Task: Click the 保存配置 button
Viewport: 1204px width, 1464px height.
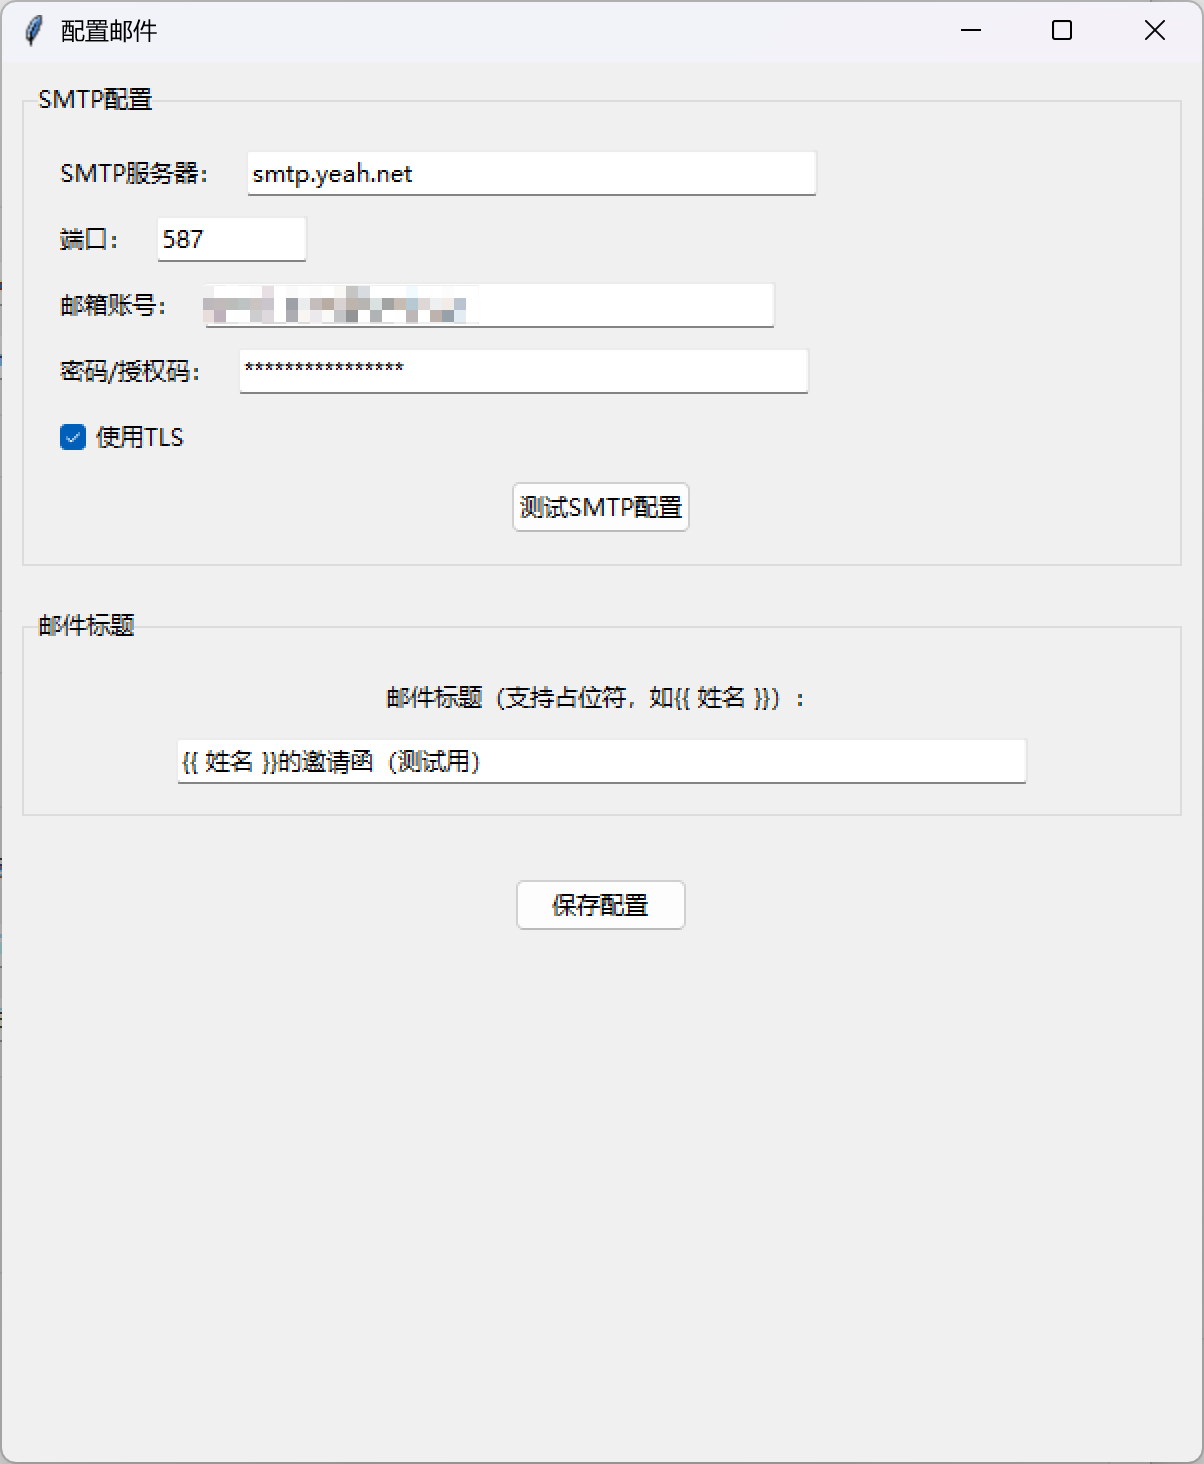Action: coord(601,905)
